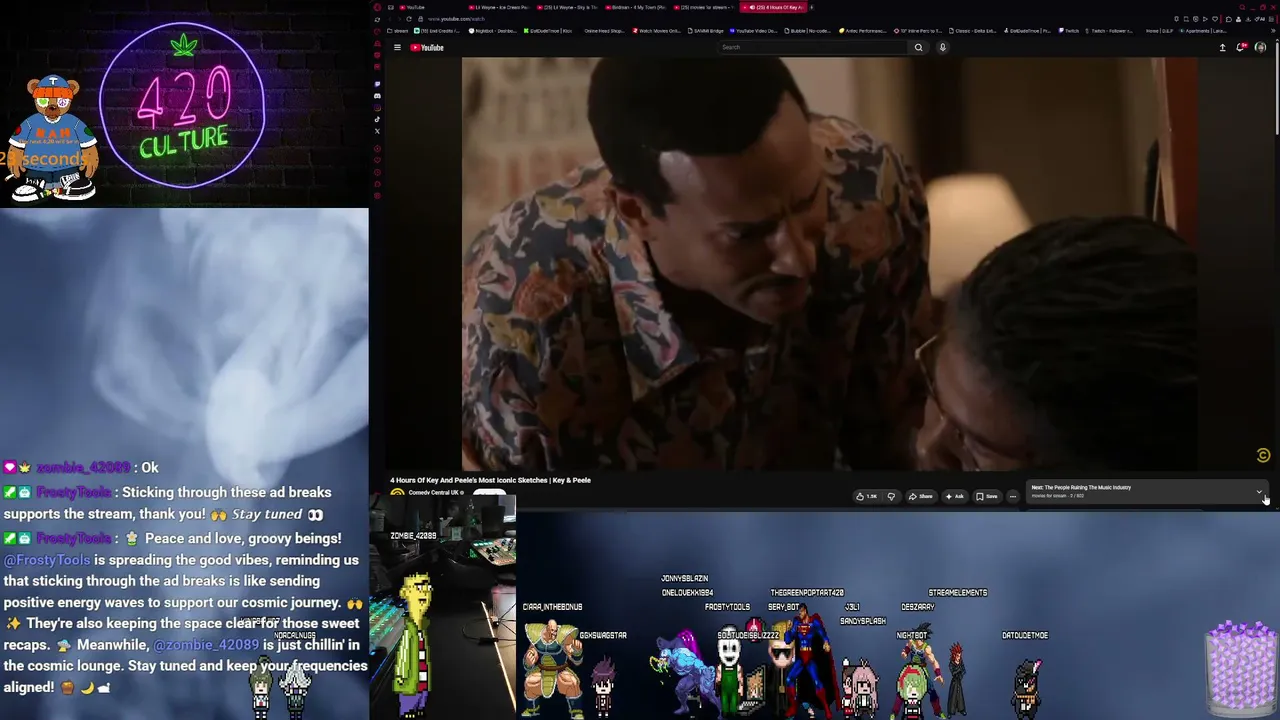Click the Key & Peele video player
Viewport: 1280px width, 720px height.
click(x=829, y=263)
